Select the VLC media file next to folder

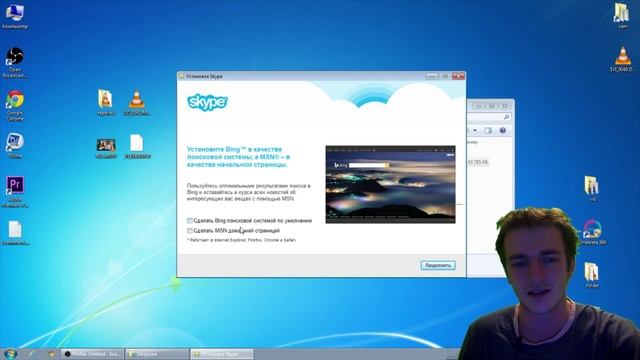tap(137, 102)
